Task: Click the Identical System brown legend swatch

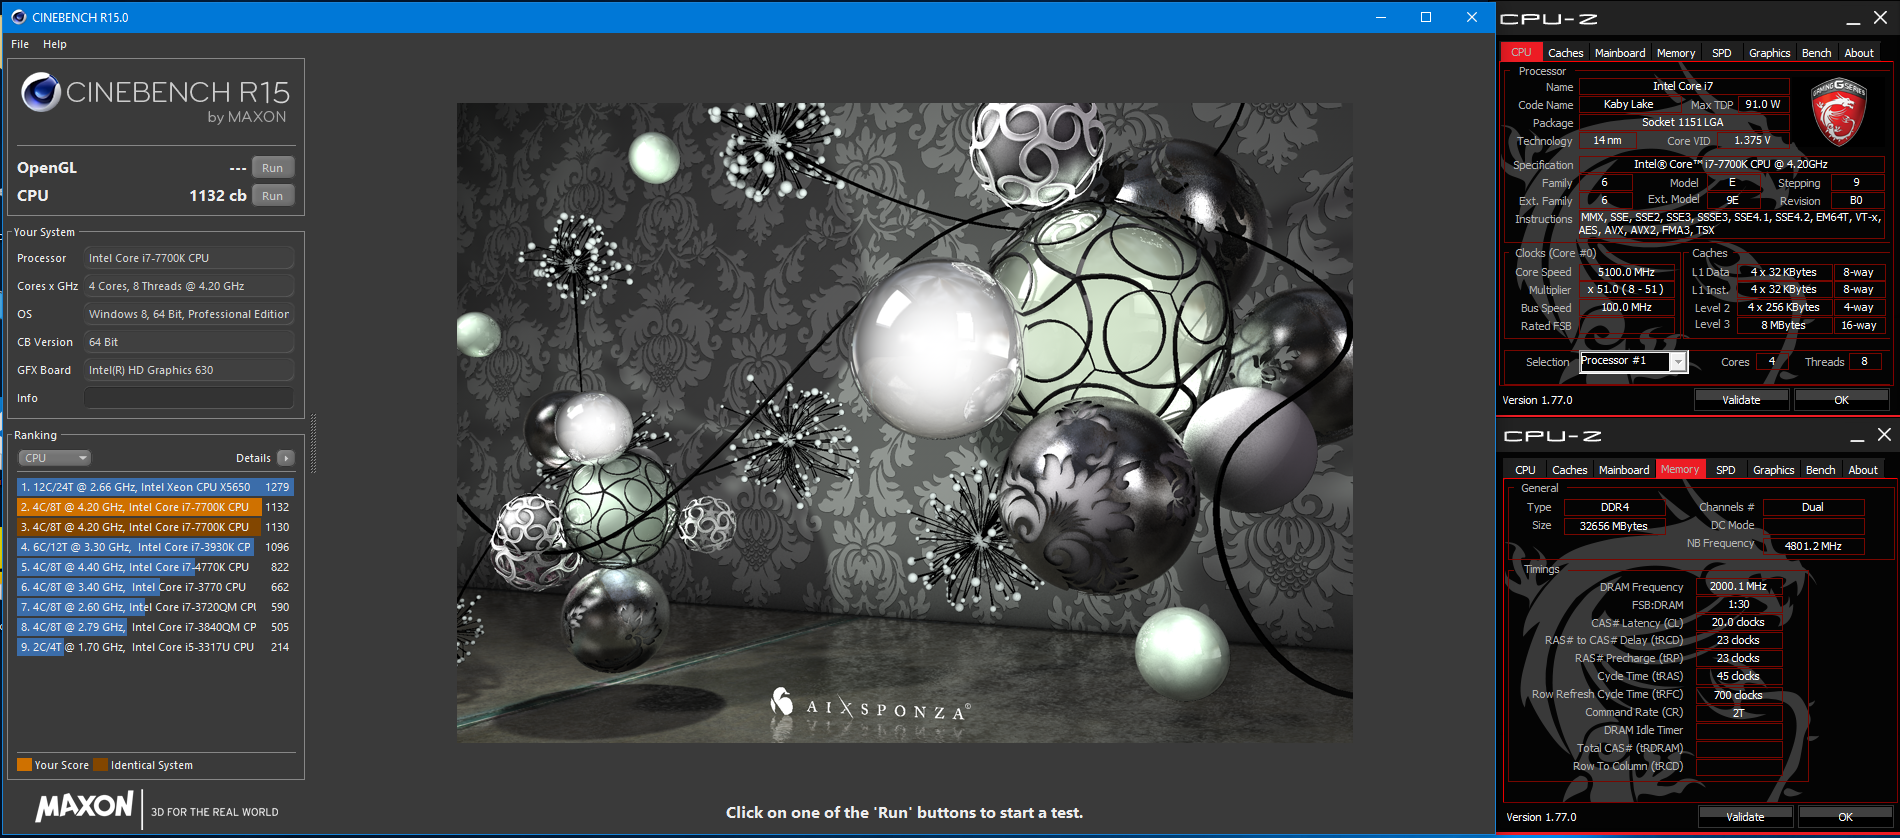Action: point(100,765)
